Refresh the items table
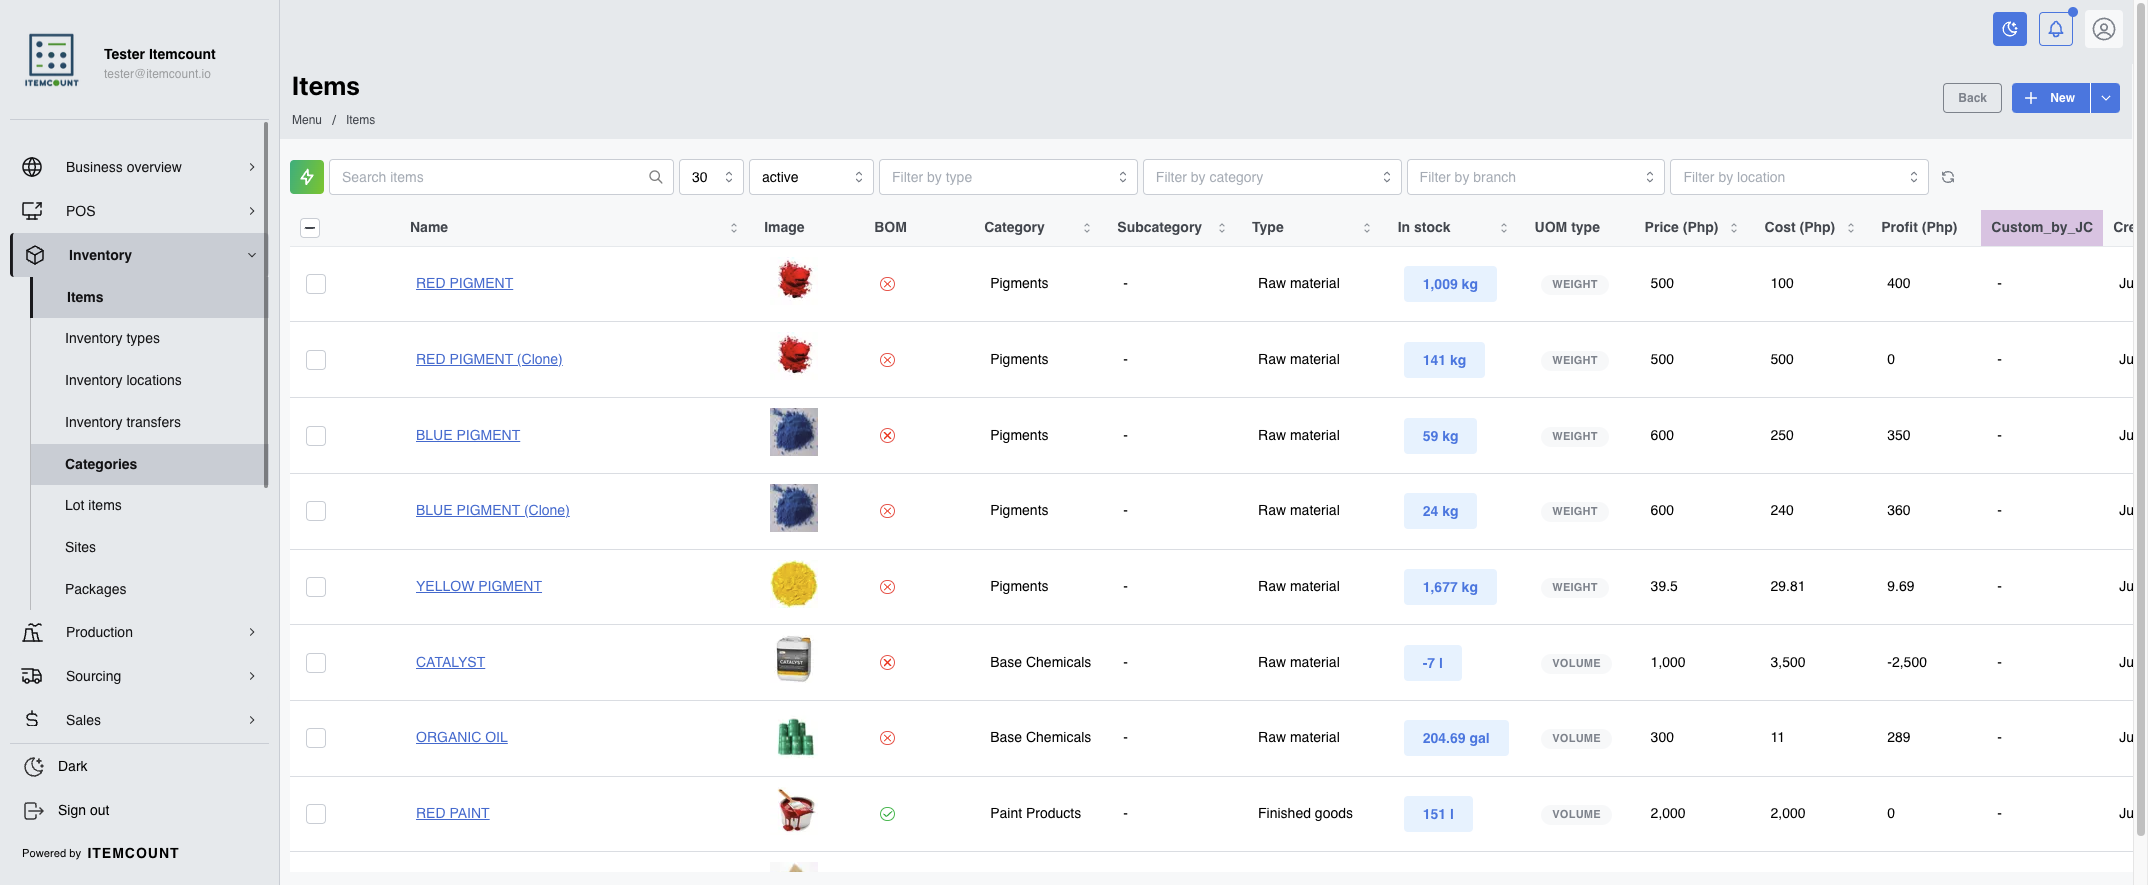 (x=1948, y=177)
